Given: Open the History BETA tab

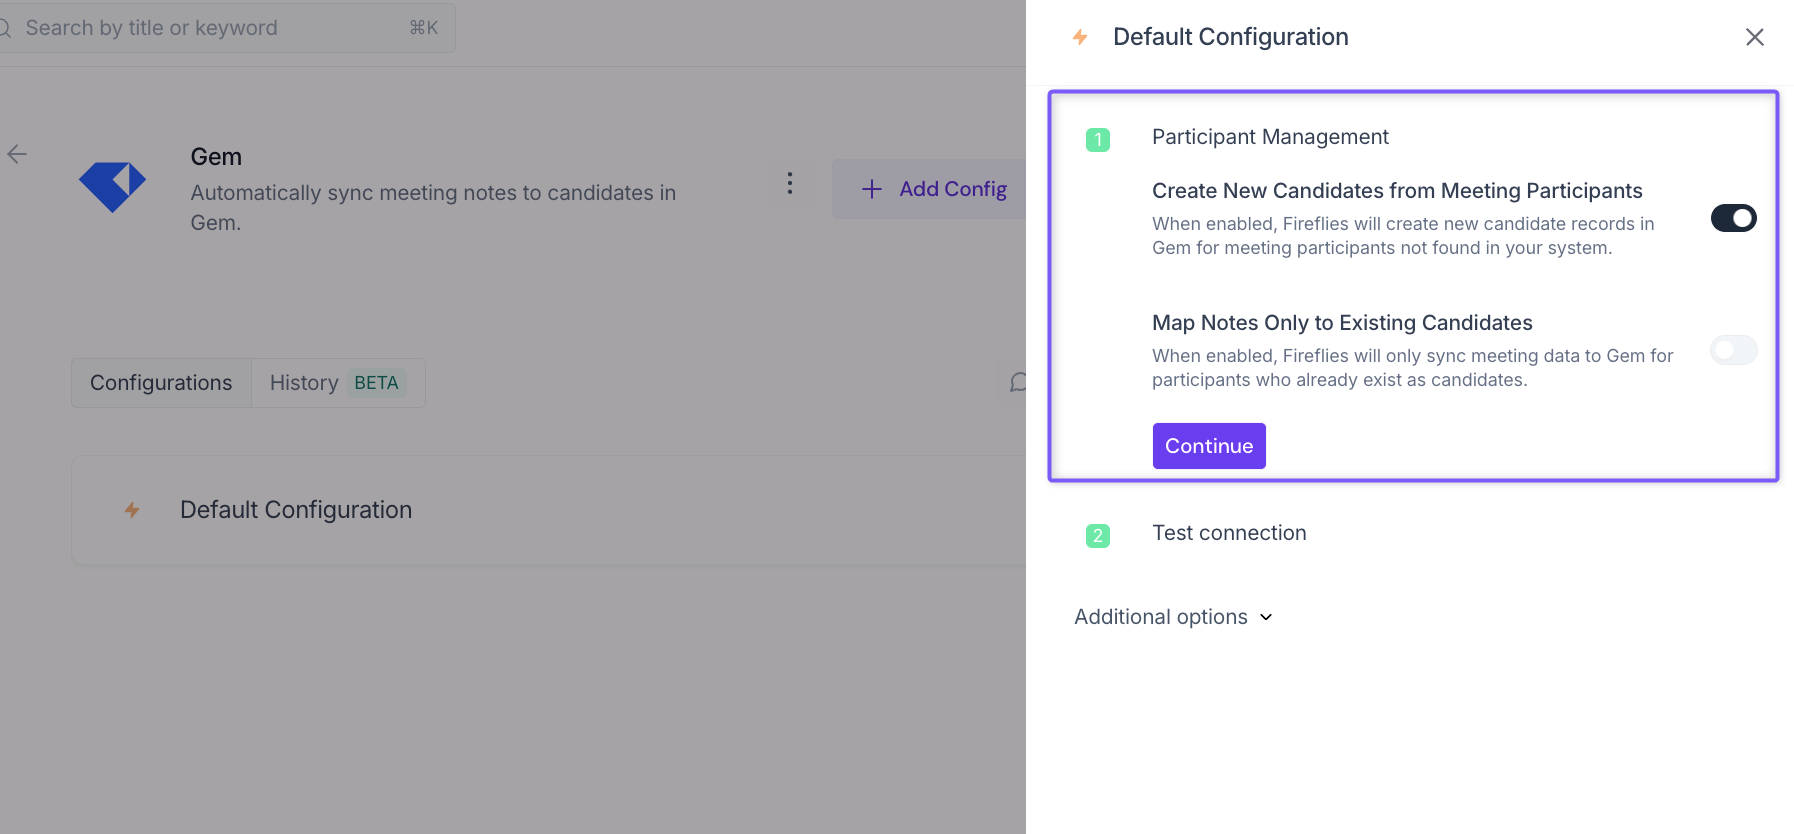Looking at the screenshot, I should click(x=338, y=383).
